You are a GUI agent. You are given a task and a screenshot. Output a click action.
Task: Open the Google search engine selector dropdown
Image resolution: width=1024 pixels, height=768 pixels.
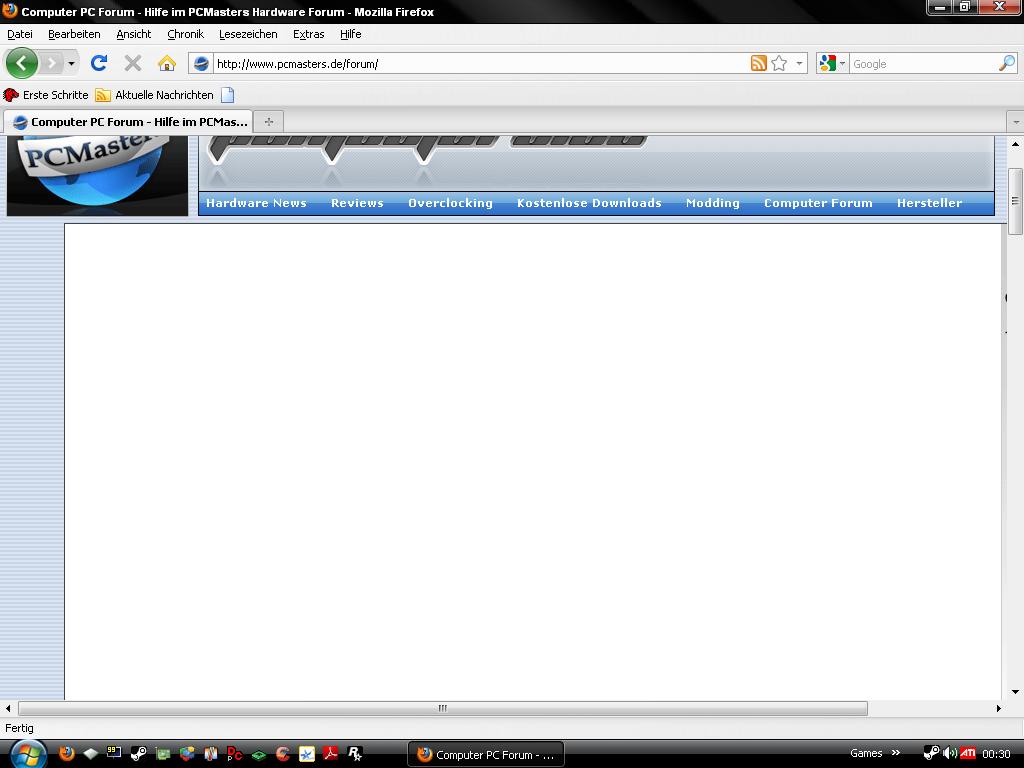tap(831, 63)
